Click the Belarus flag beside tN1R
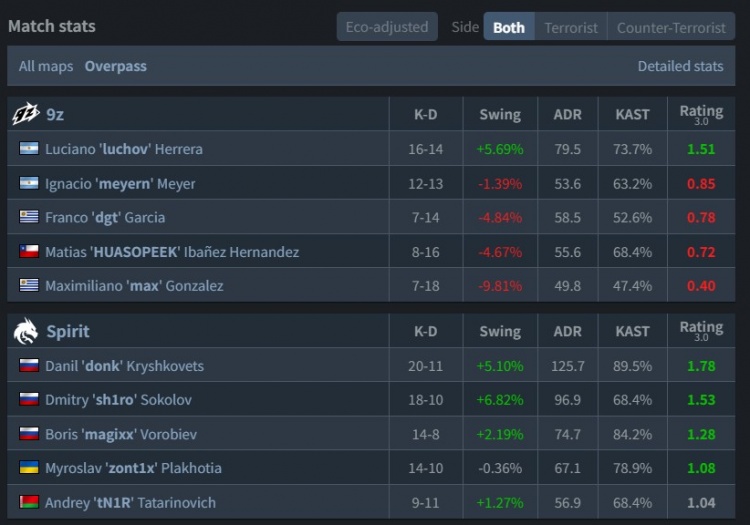This screenshot has width=750, height=525. click(x=29, y=502)
